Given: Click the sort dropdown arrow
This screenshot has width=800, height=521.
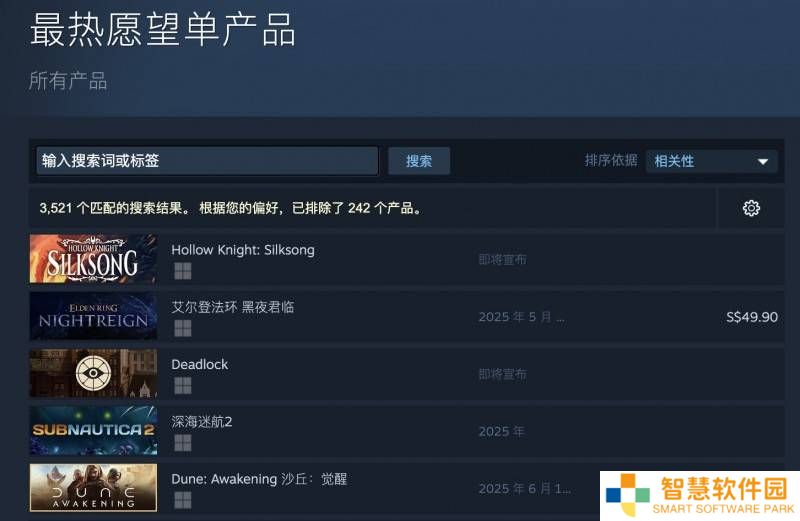Looking at the screenshot, I should [x=763, y=162].
